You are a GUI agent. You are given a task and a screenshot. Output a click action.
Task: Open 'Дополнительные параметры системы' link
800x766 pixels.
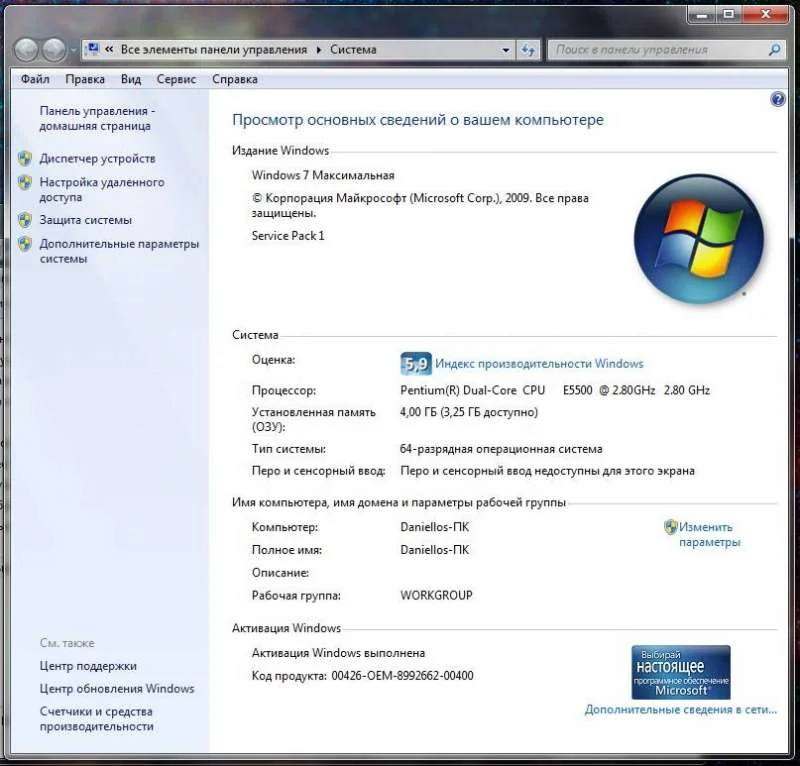[119, 251]
